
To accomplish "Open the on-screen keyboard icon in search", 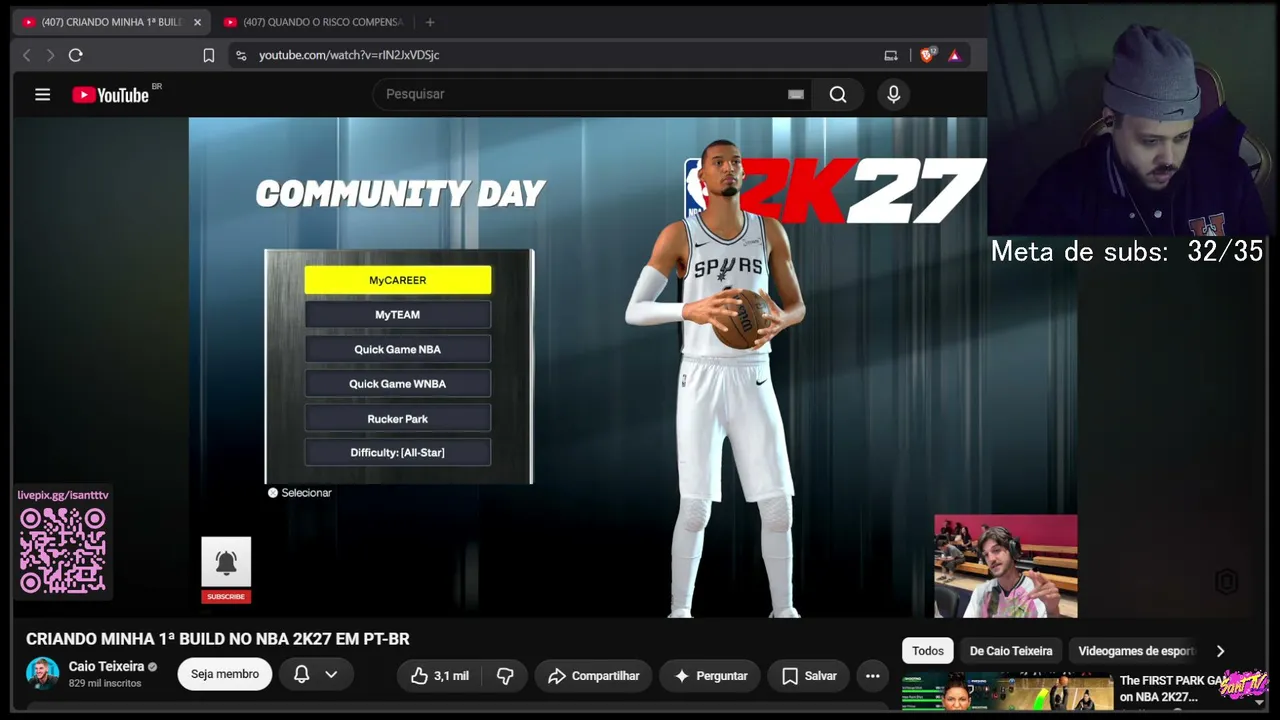I will coord(796,94).
